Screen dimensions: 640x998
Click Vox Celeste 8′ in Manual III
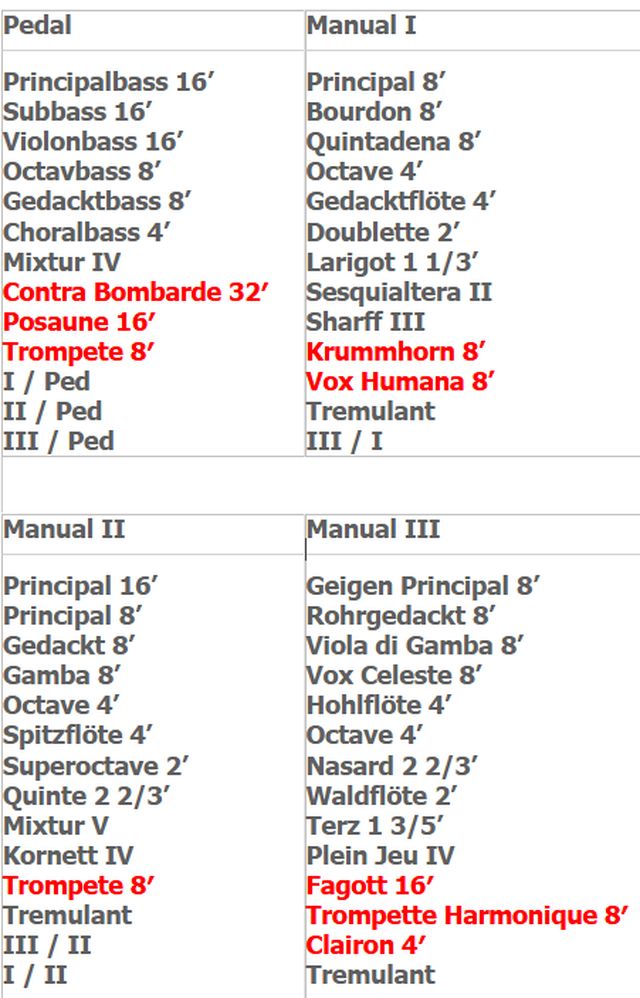(394, 676)
